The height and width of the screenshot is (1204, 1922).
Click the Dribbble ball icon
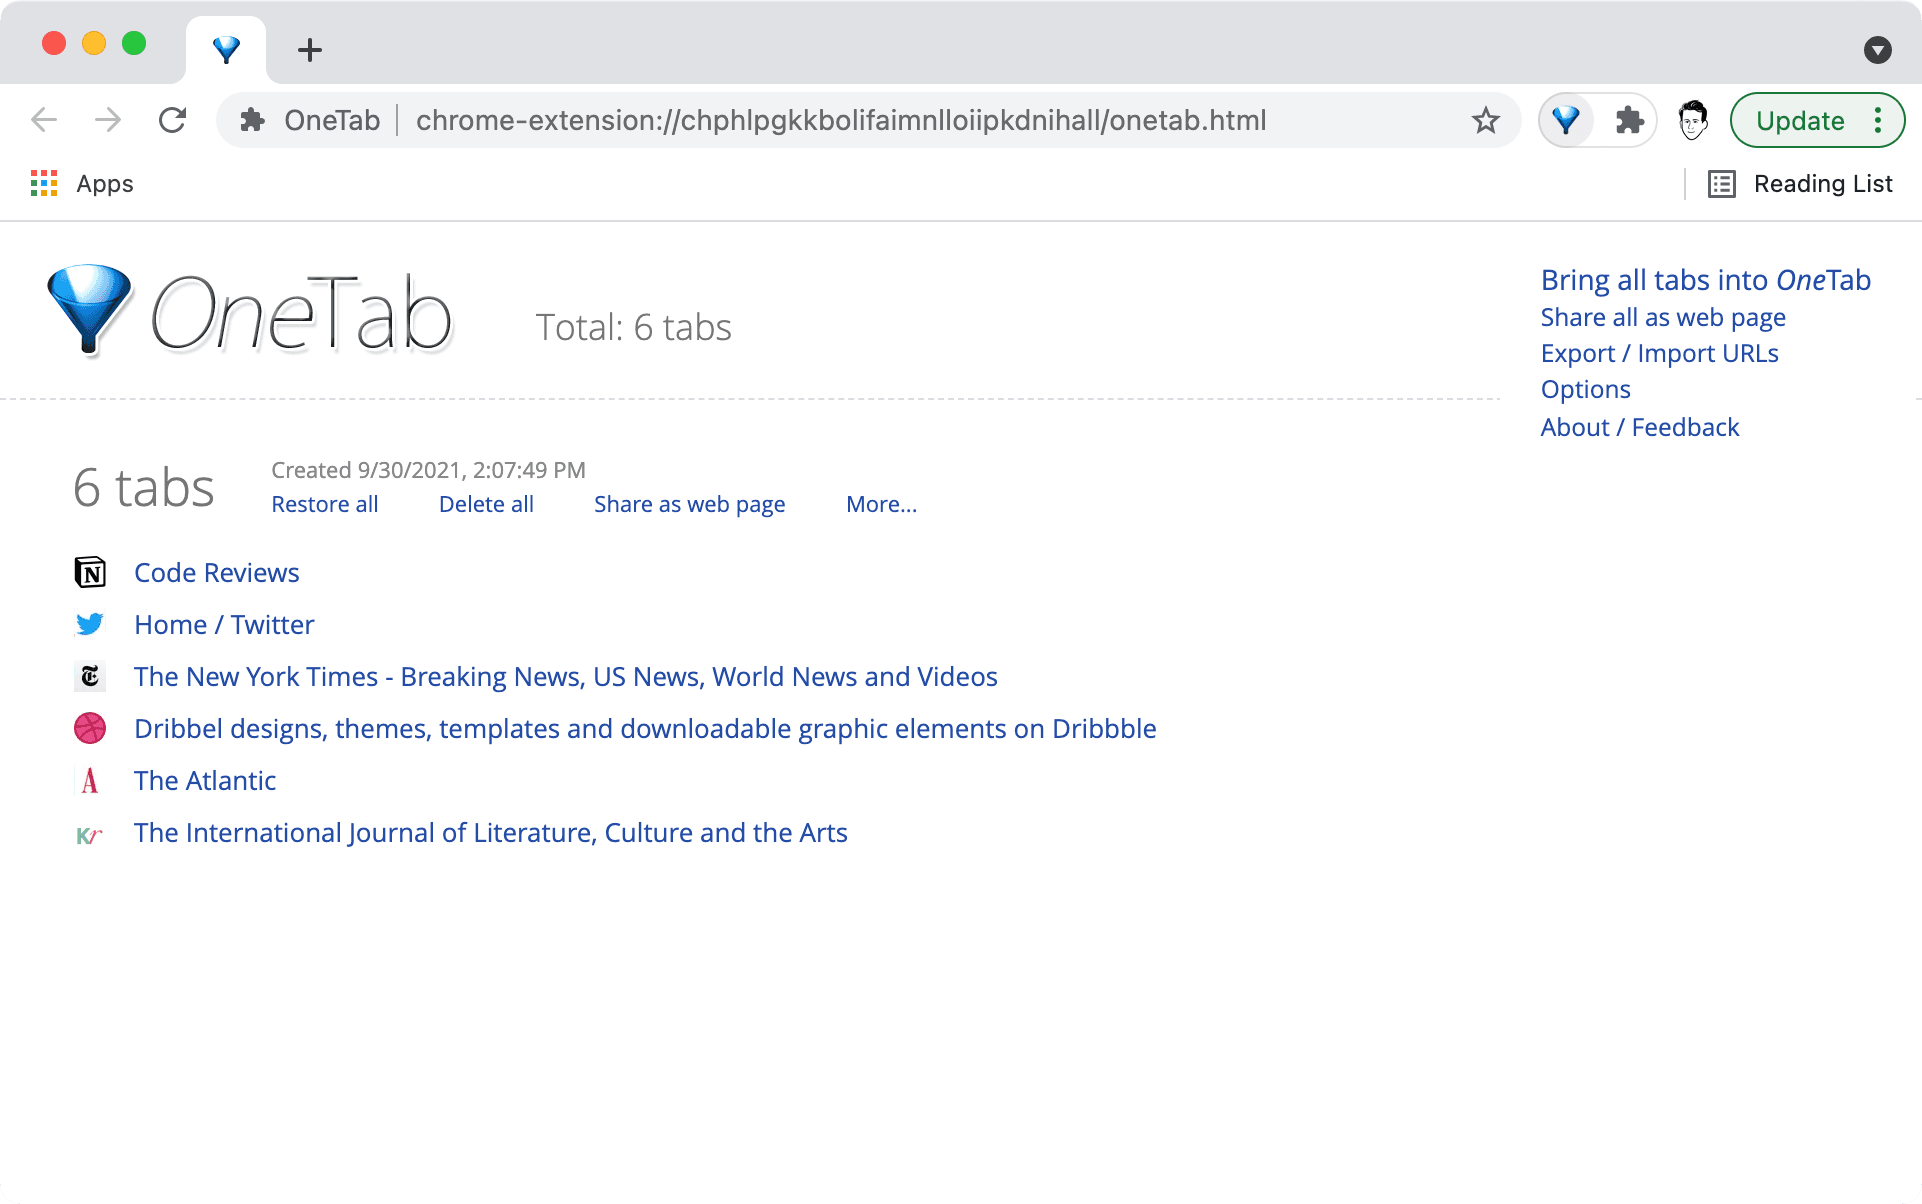pos(91,728)
